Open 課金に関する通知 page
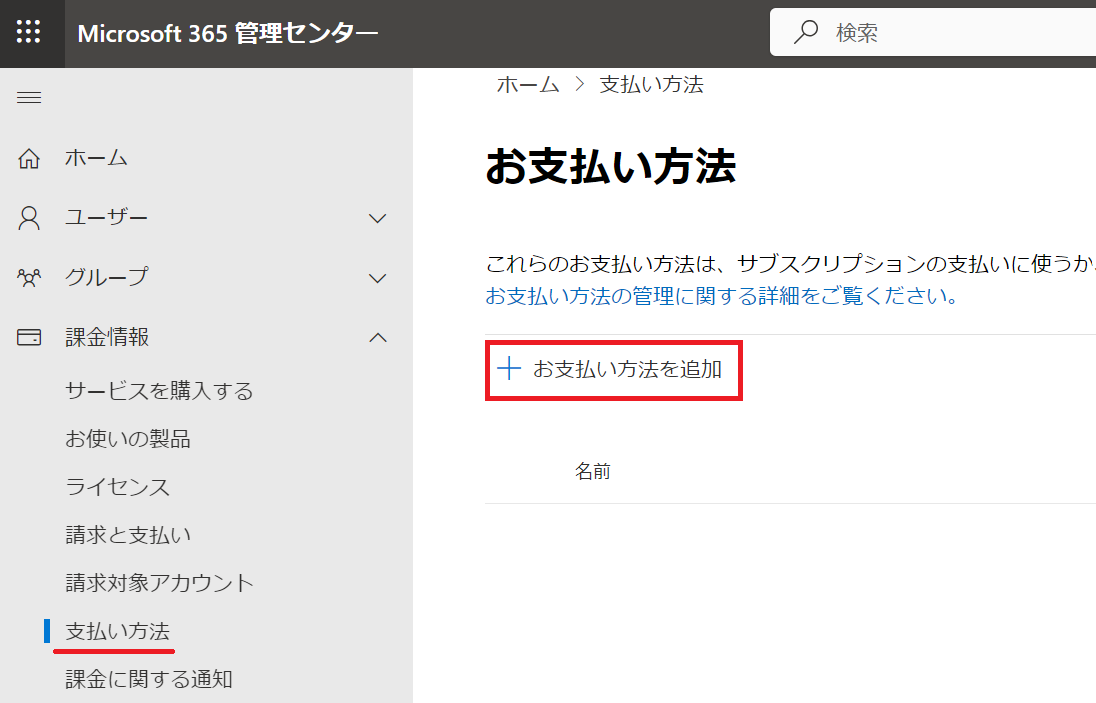Viewport: 1096px width, 703px height. coord(149,679)
